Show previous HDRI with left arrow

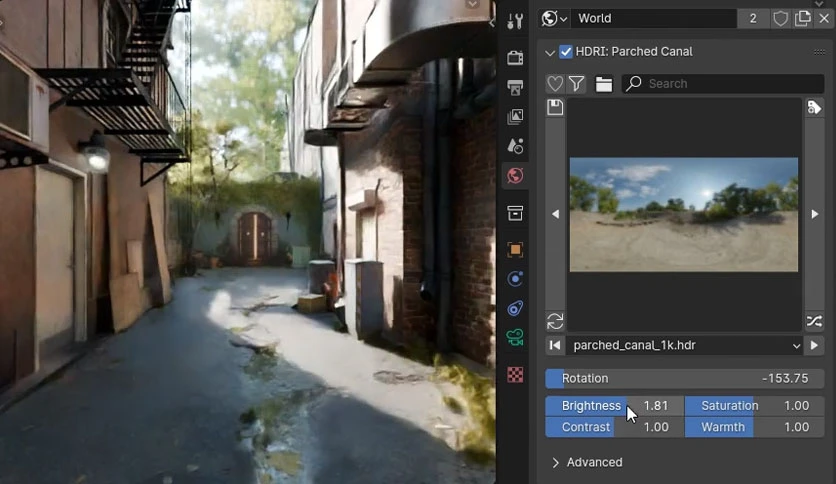(555, 214)
